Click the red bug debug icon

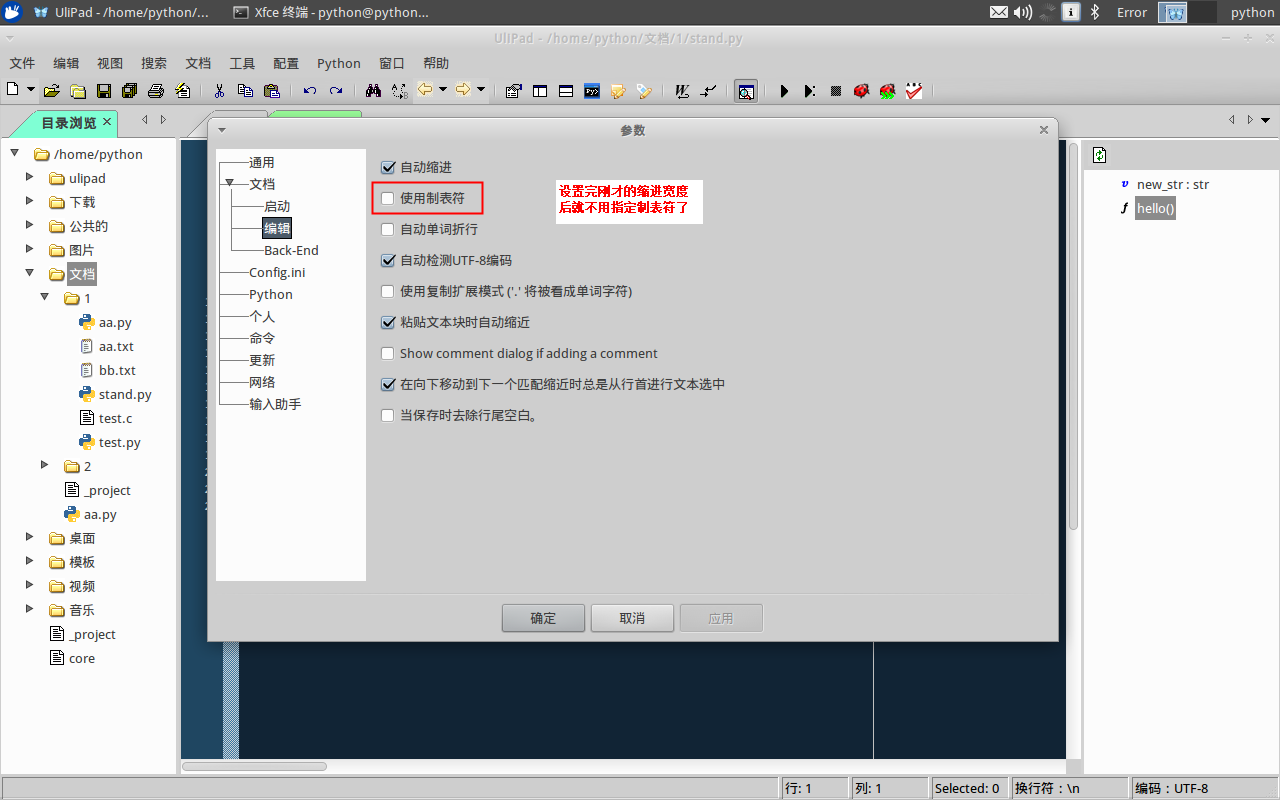tap(861, 91)
